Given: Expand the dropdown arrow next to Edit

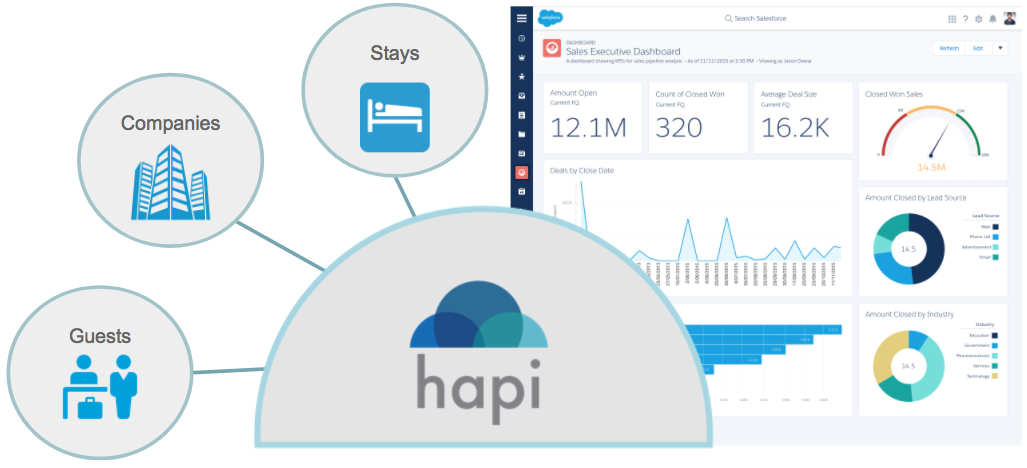Looking at the screenshot, I should point(1000,48).
